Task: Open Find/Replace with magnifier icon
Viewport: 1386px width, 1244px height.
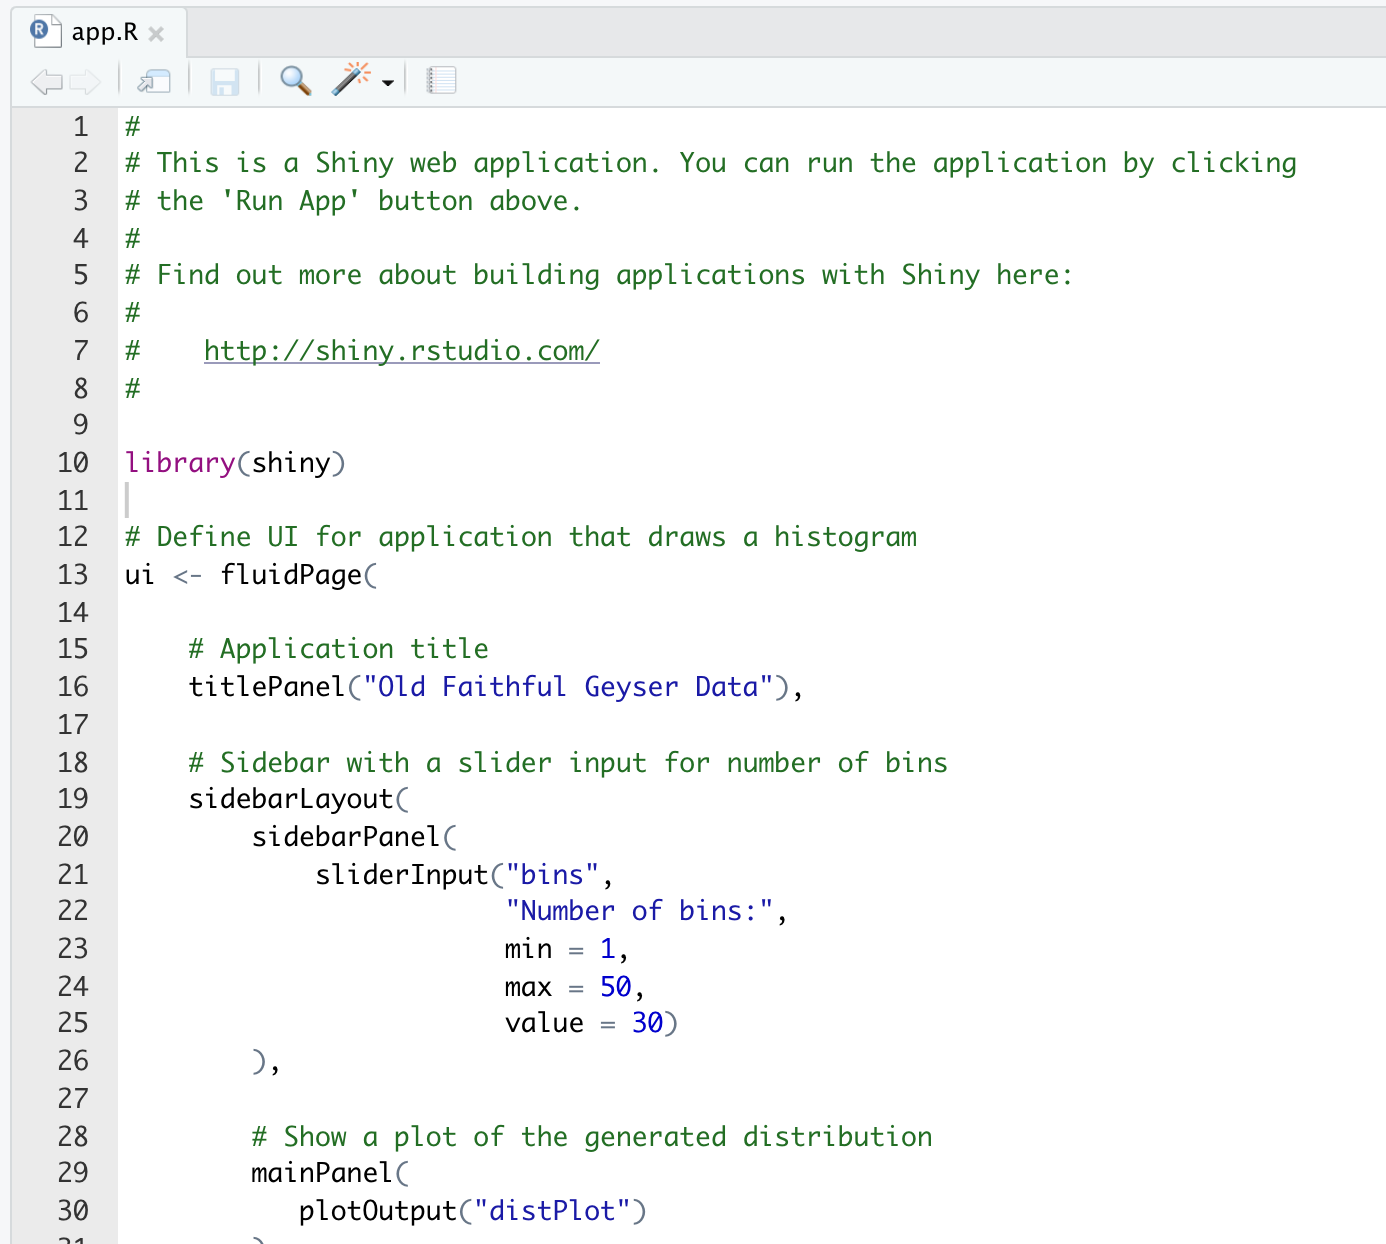Action: pyautogui.click(x=295, y=80)
